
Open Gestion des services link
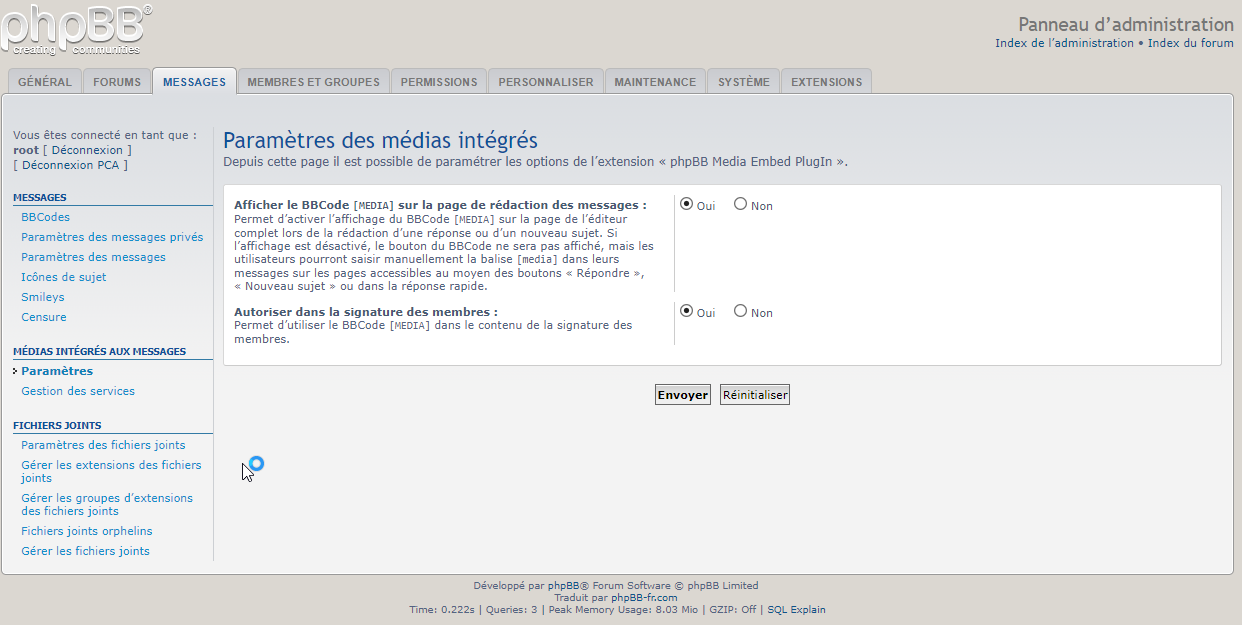pos(78,391)
